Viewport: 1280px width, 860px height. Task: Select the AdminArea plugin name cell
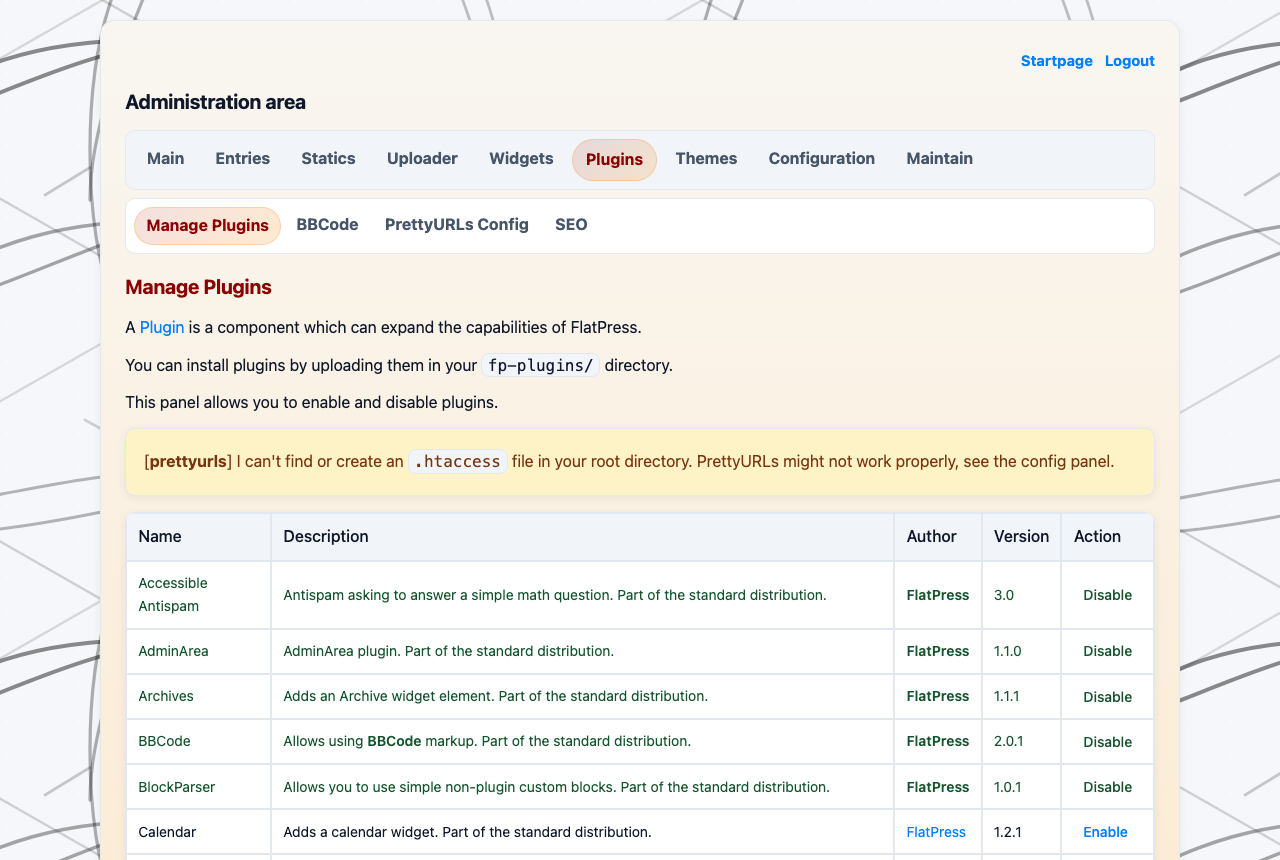pos(199,651)
